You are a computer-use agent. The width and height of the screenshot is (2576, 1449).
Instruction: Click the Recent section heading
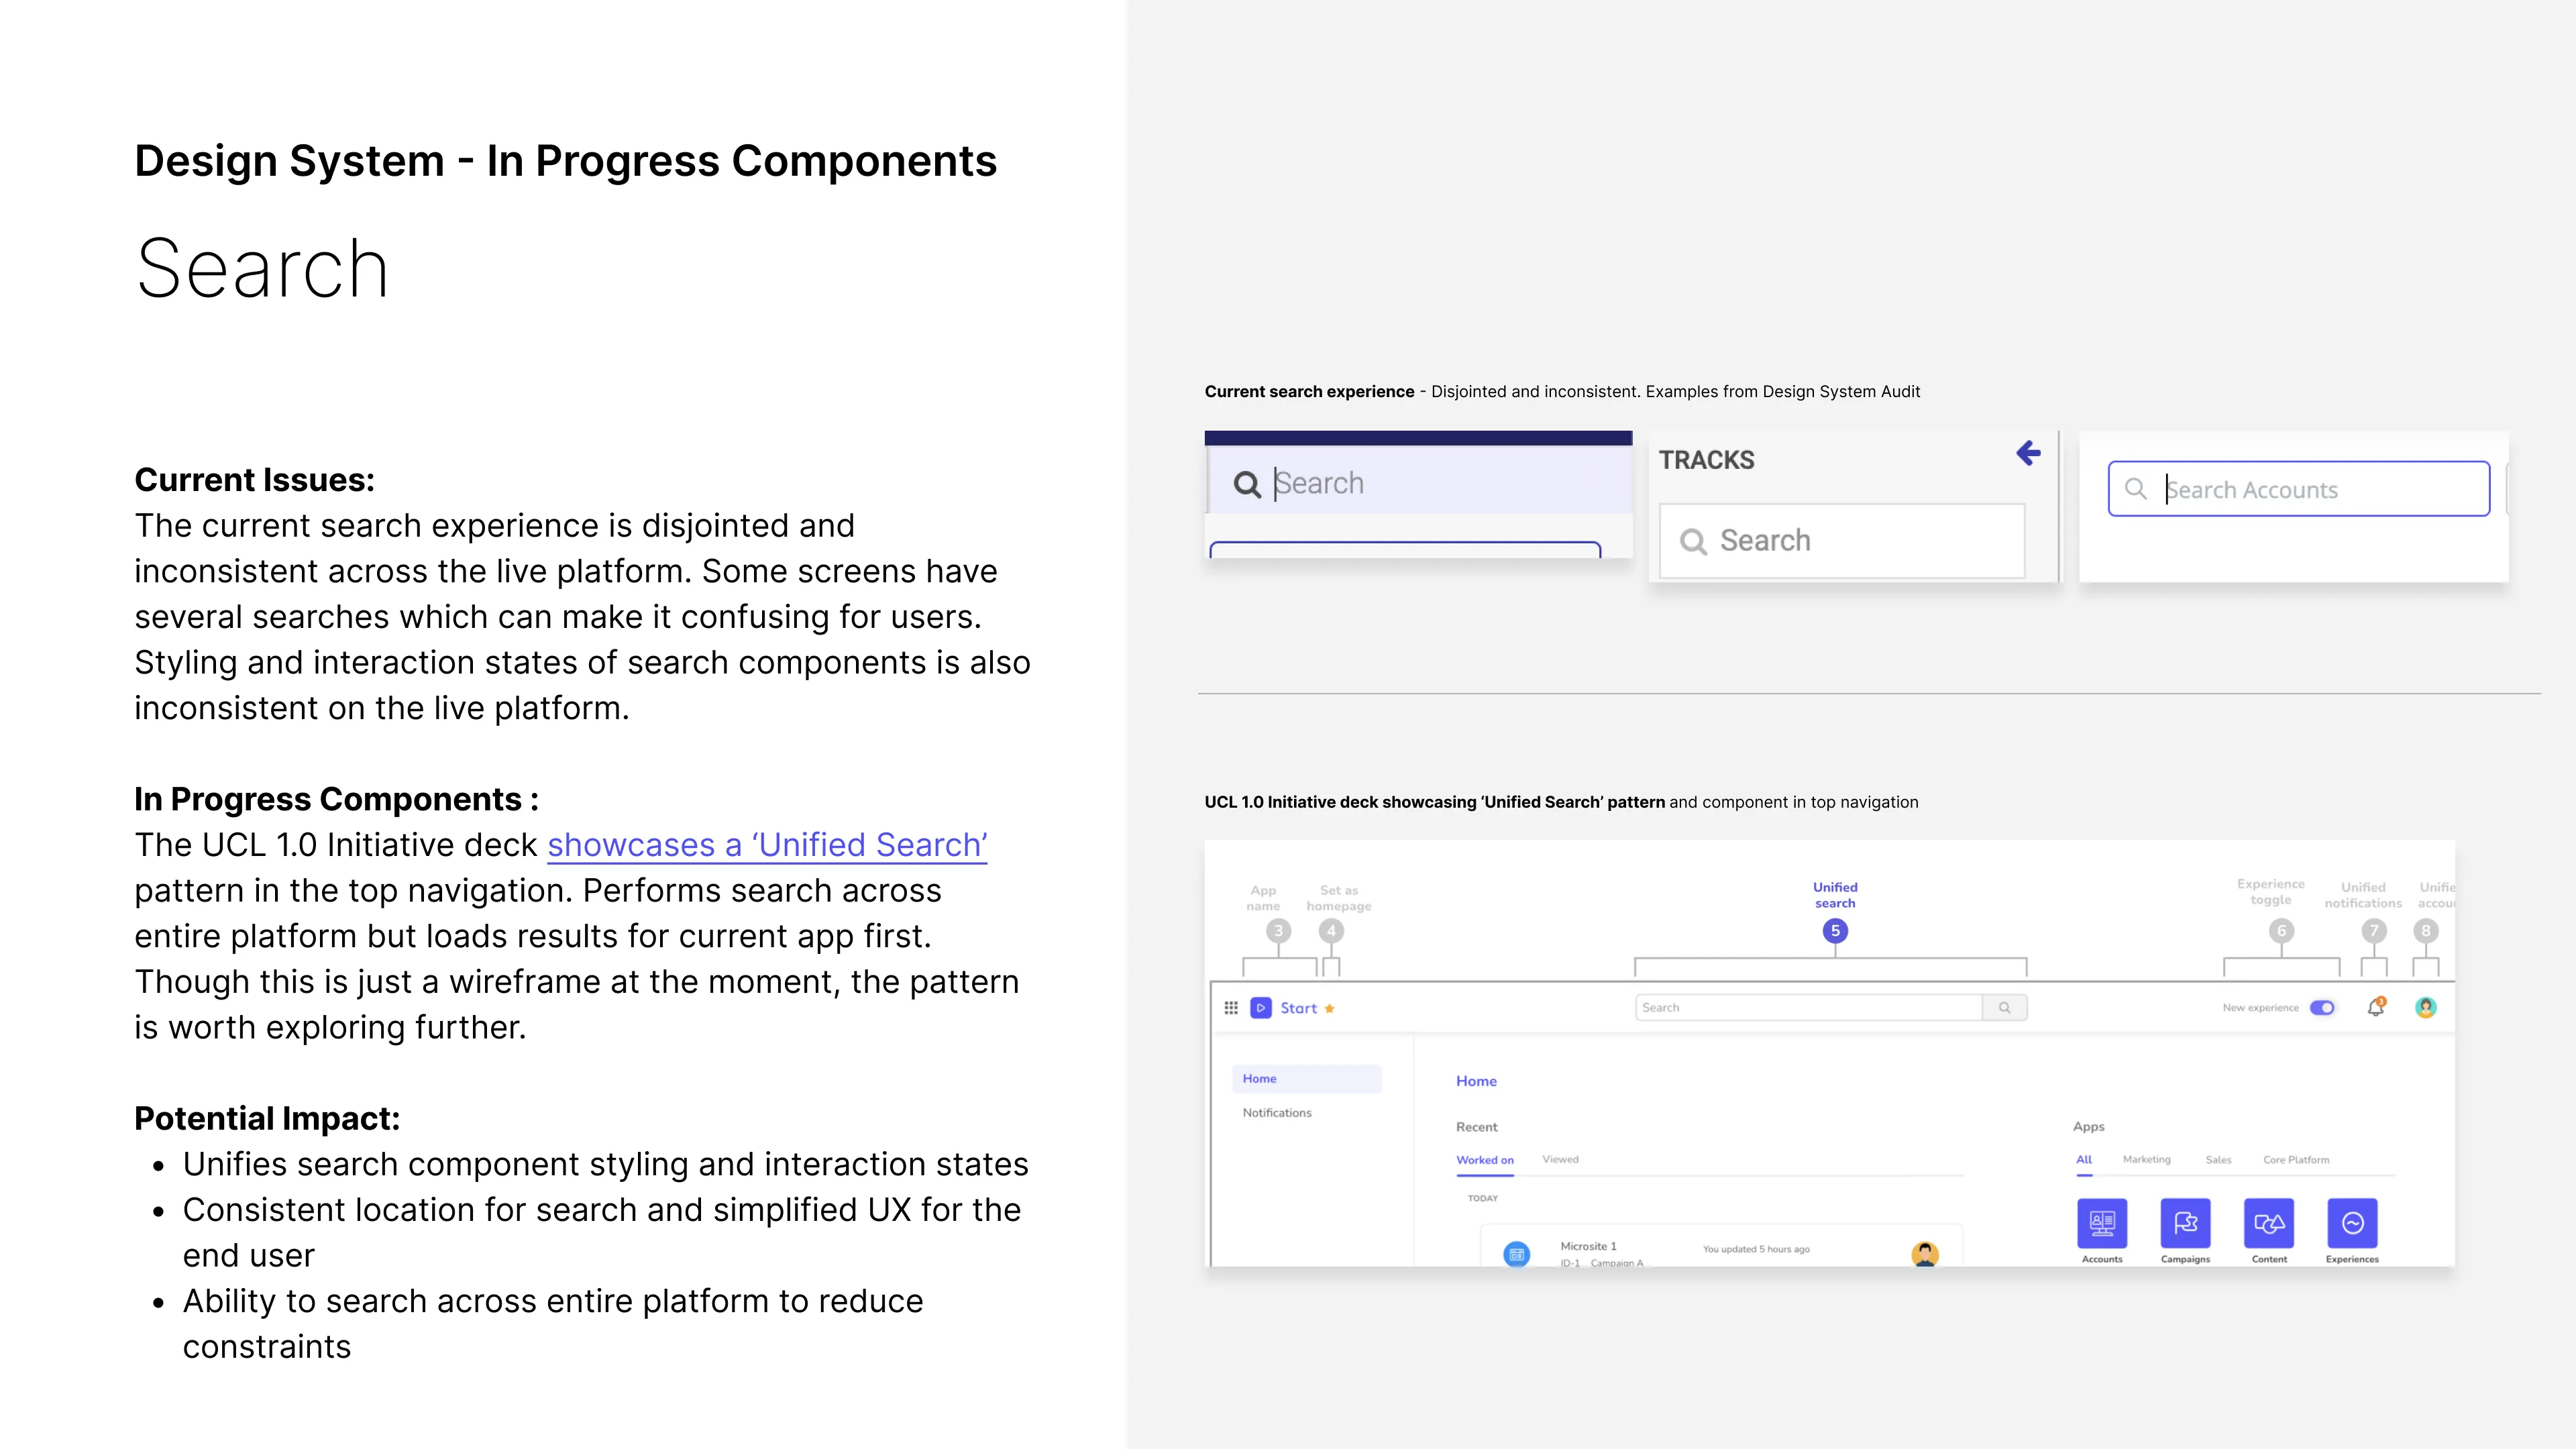point(1476,1127)
